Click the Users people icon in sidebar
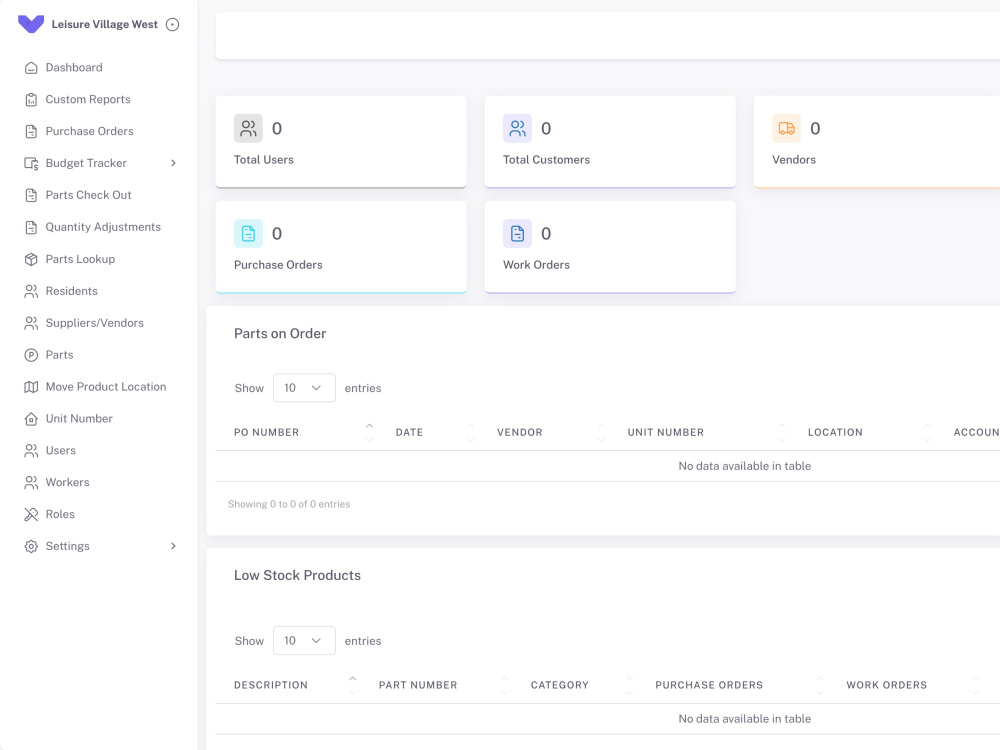The height and width of the screenshot is (750, 1000). click(x=31, y=450)
